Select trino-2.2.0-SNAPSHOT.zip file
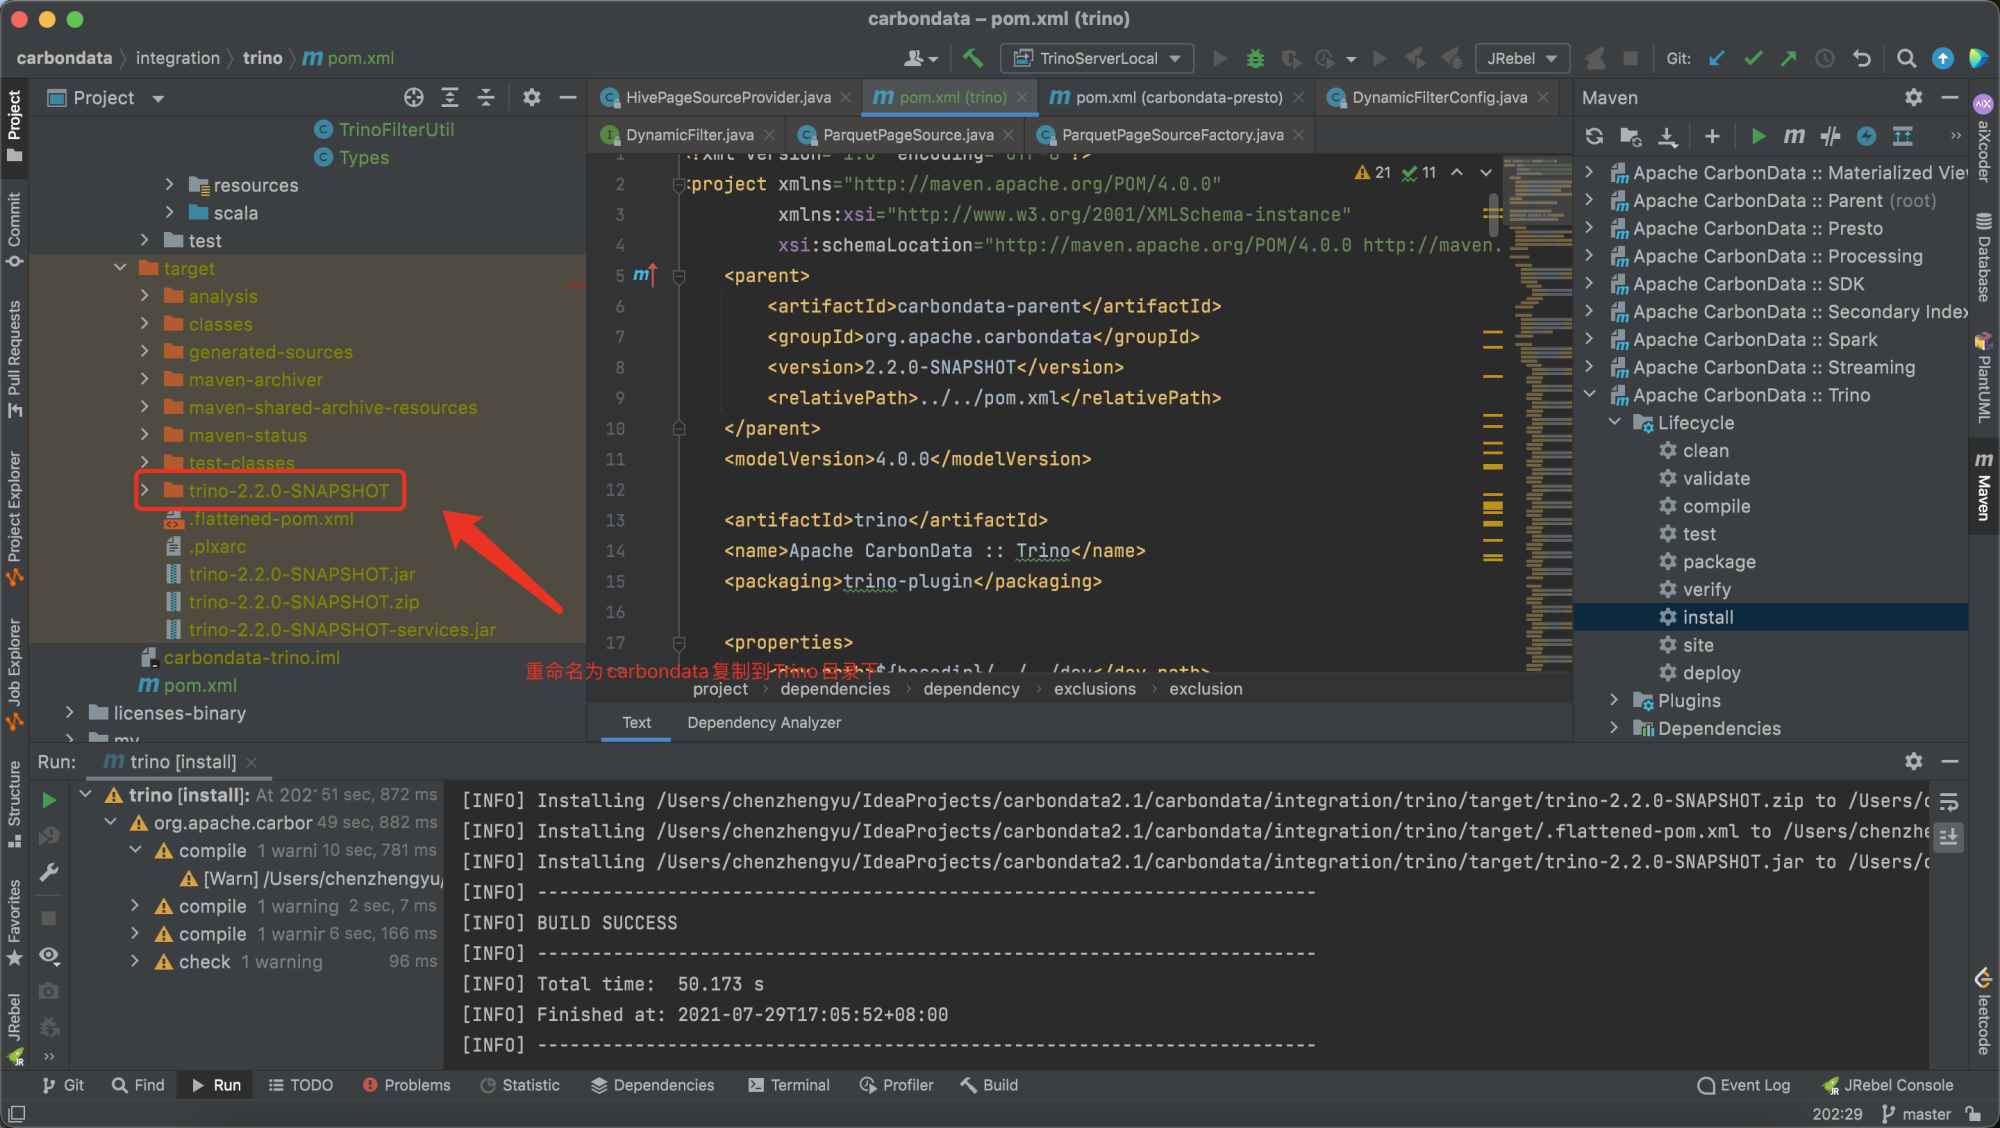The height and width of the screenshot is (1128, 2000). (304, 601)
